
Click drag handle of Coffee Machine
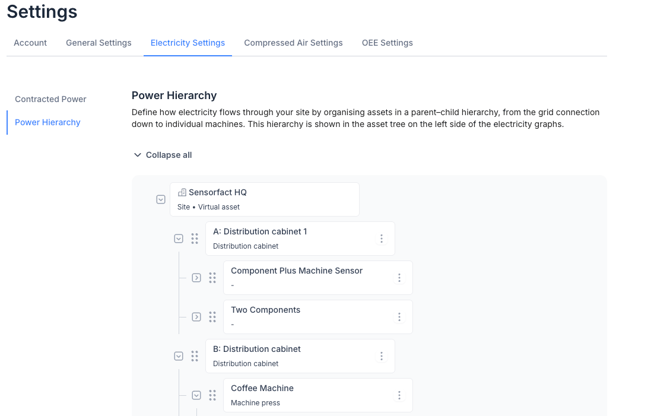[x=213, y=395]
